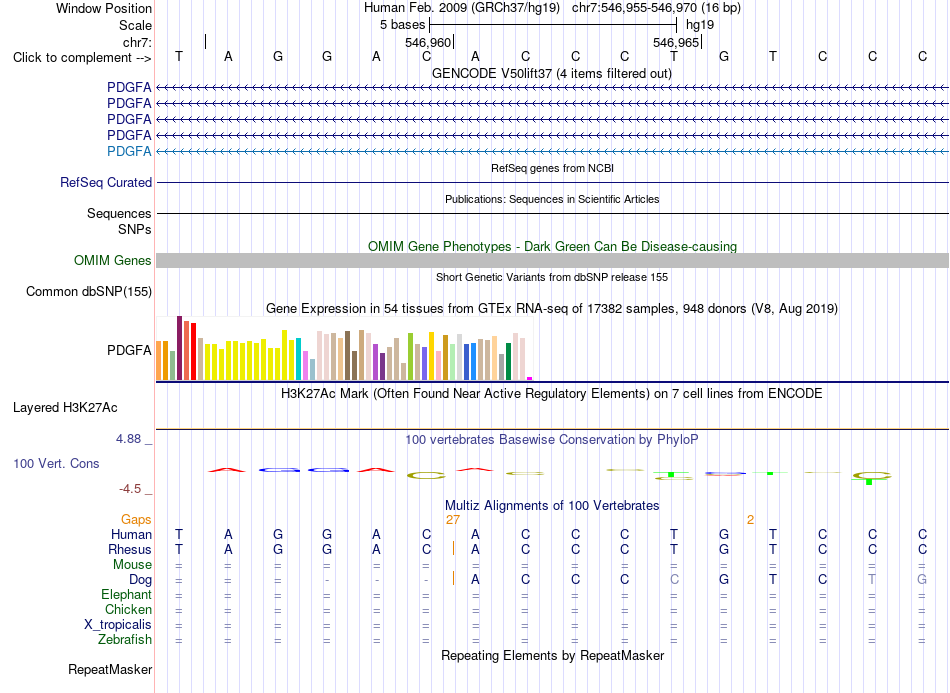Click the Scale track label
The width and height of the screenshot is (950, 693).
135,25
